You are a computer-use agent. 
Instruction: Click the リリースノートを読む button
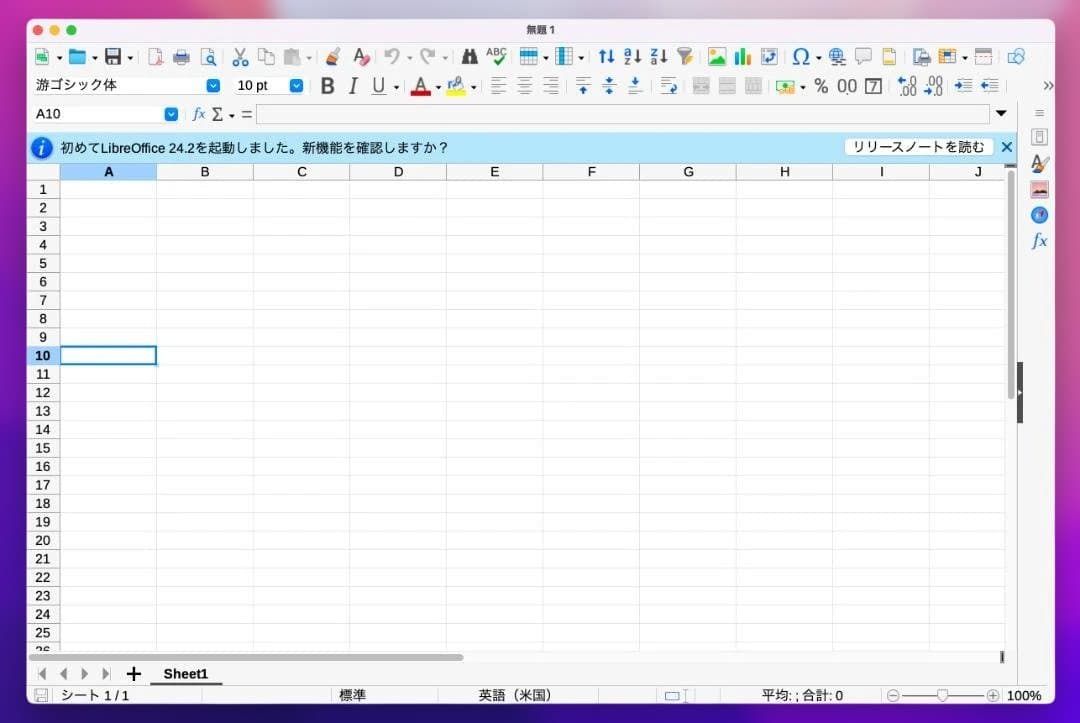(x=919, y=146)
